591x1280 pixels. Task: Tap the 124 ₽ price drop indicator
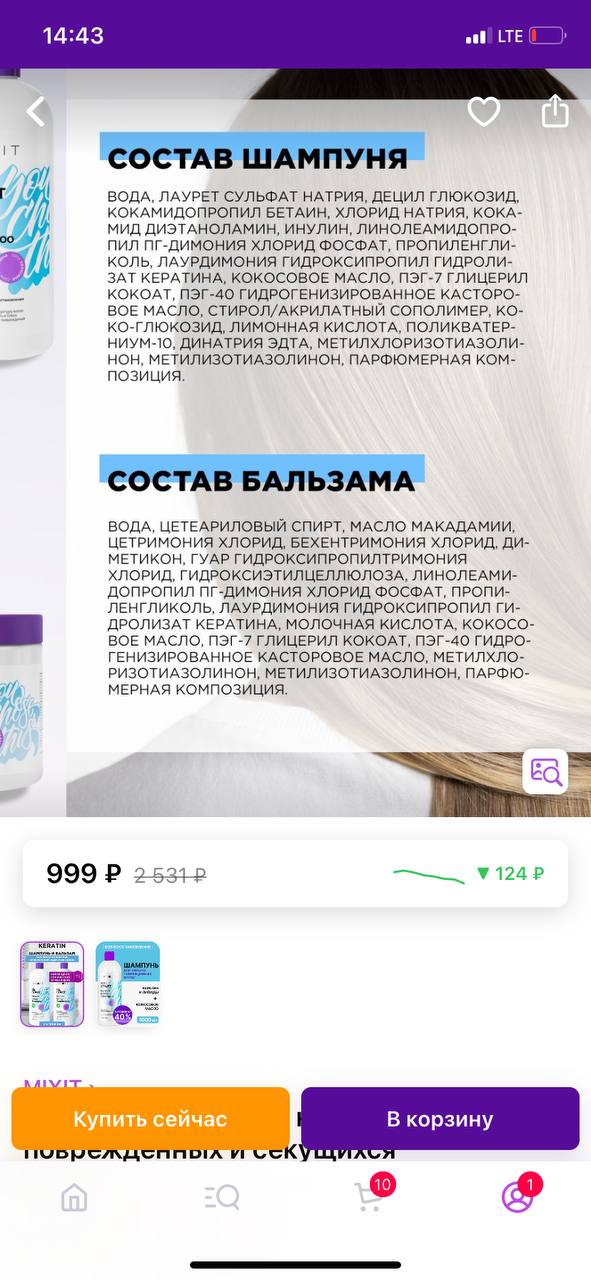(510, 874)
